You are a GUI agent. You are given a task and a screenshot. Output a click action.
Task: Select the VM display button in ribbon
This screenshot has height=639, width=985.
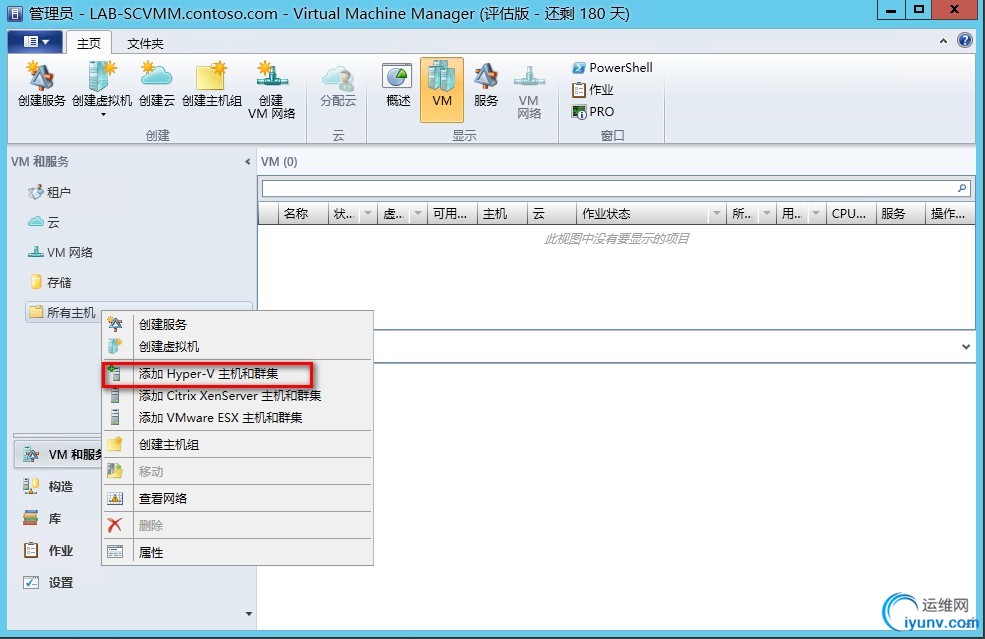[x=442, y=89]
